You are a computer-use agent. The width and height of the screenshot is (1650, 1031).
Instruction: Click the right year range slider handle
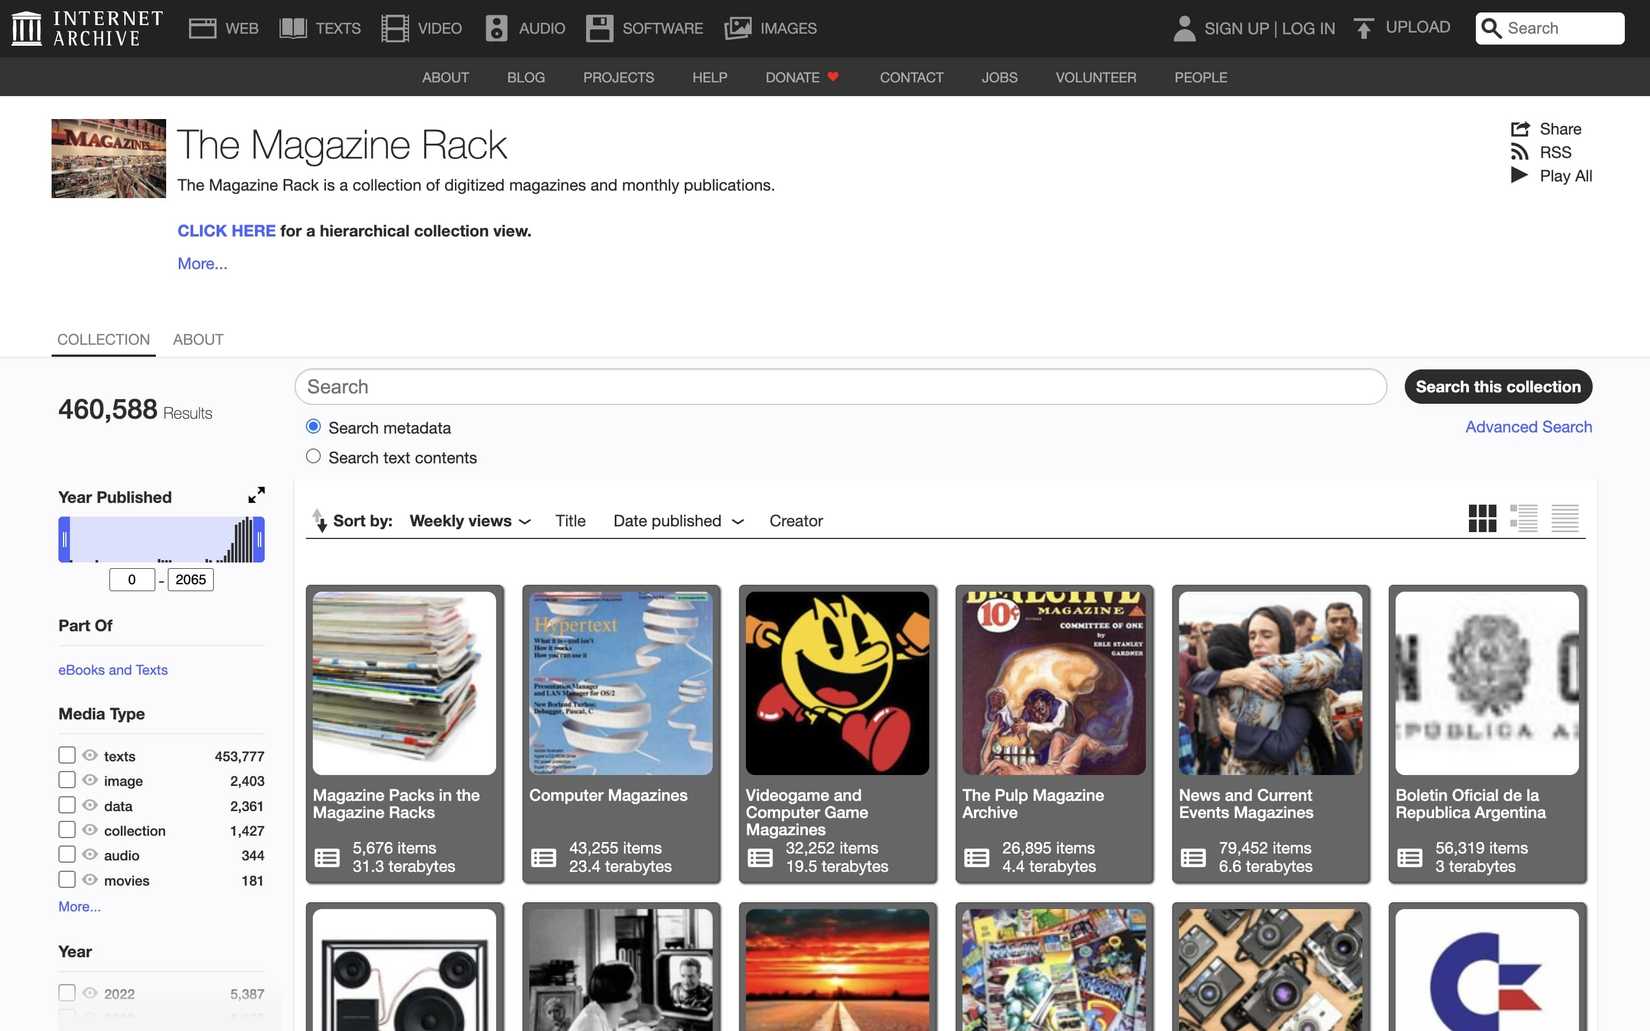[x=259, y=540]
